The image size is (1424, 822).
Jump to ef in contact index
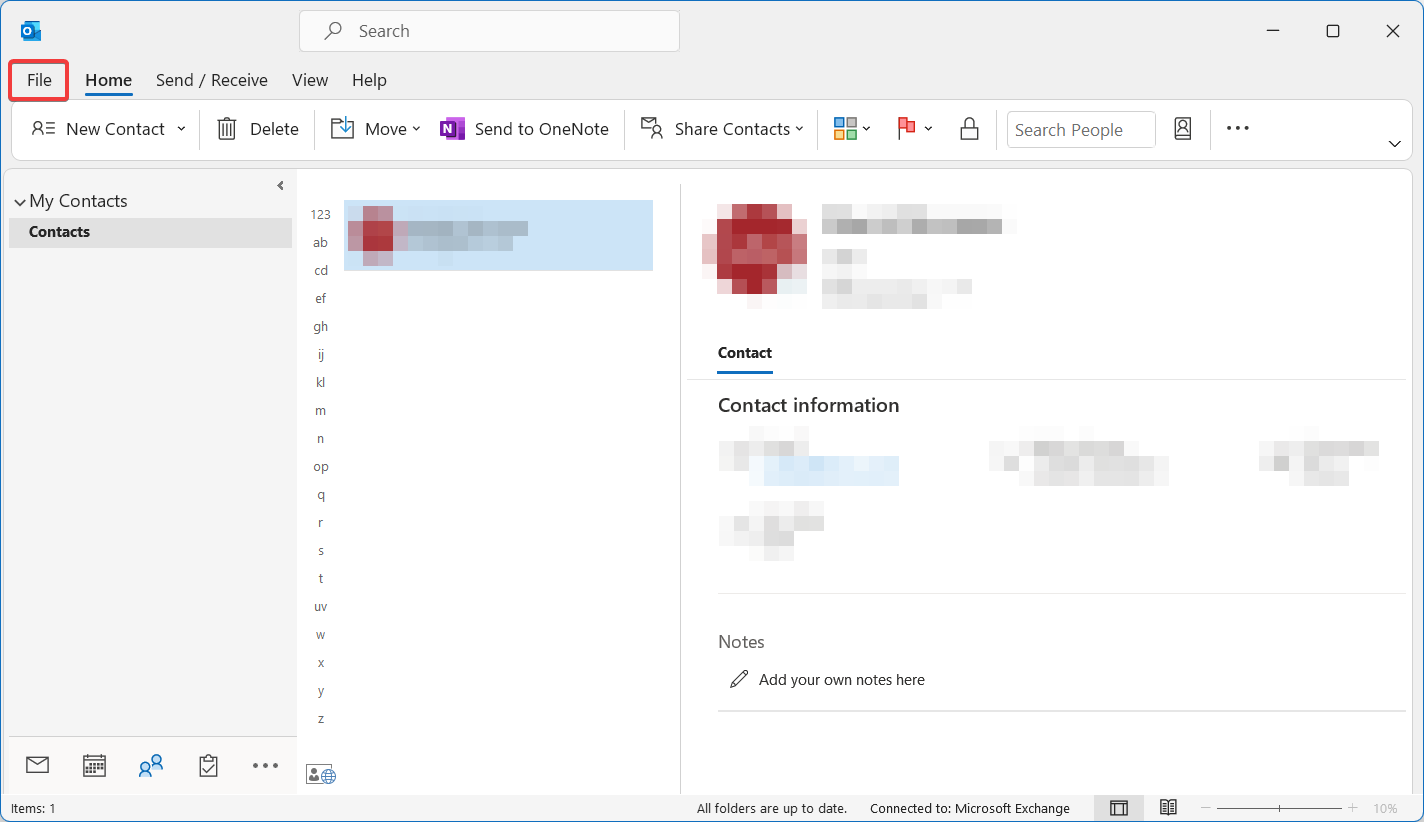[x=320, y=299]
